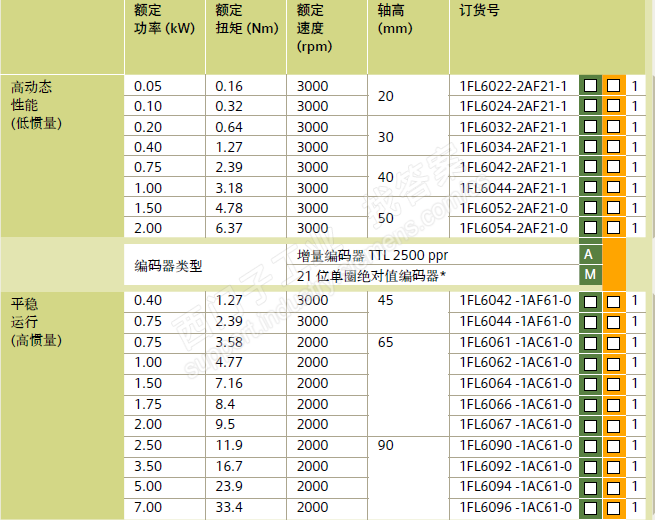Click the green 'M' encoder code cell
655x520 pixels.
590,275
